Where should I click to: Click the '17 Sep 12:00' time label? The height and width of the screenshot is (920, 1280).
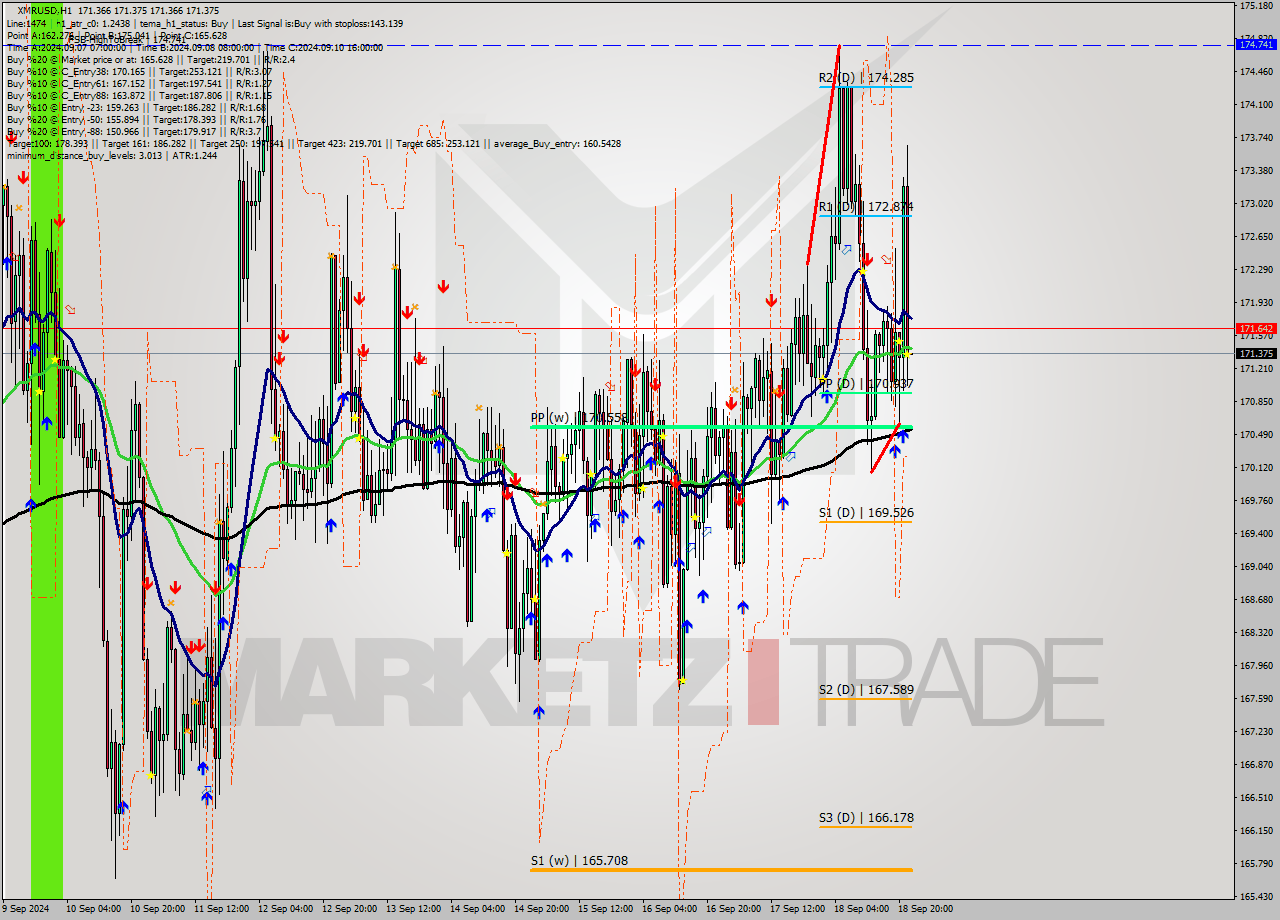pyautogui.click(x=797, y=909)
